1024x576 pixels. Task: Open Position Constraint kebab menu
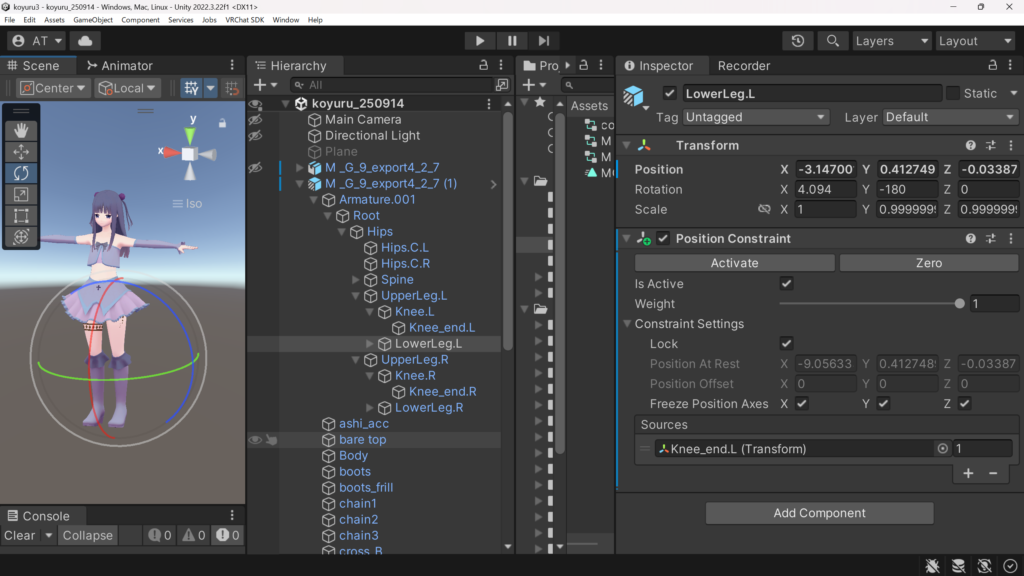(1011, 238)
